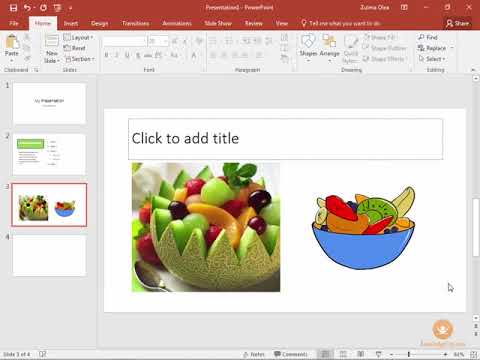Image resolution: width=480 pixels, height=360 pixels.
Task: Click the Tell me what you want search box
Action: coord(341,23)
